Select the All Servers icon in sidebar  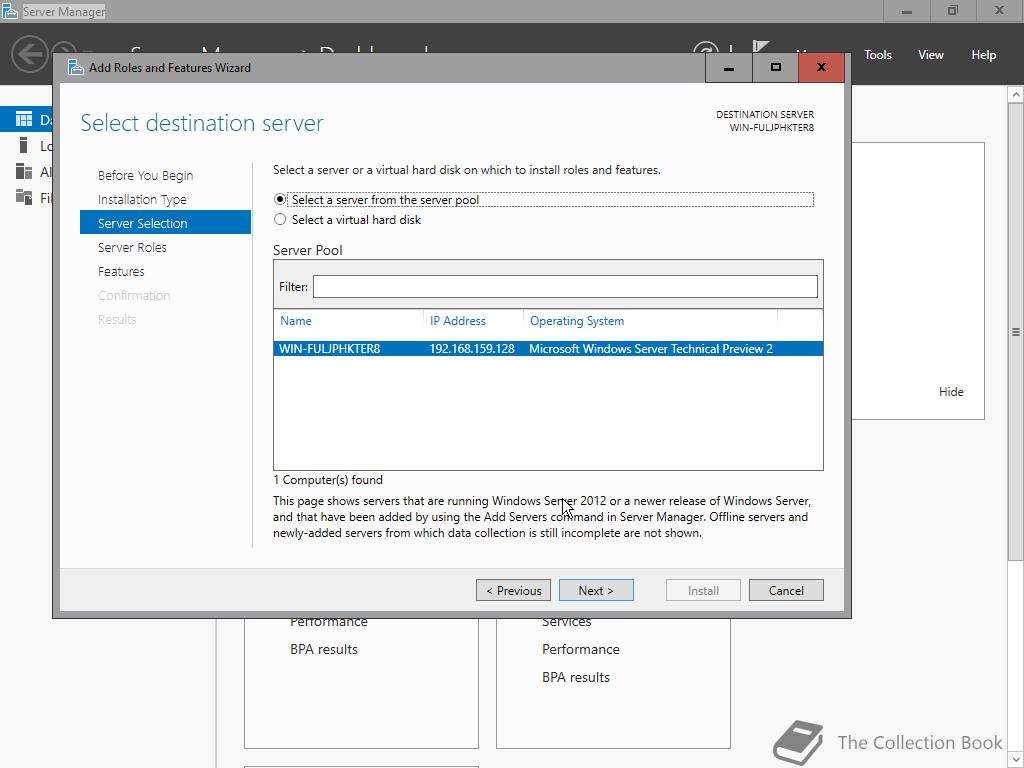pos(24,171)
